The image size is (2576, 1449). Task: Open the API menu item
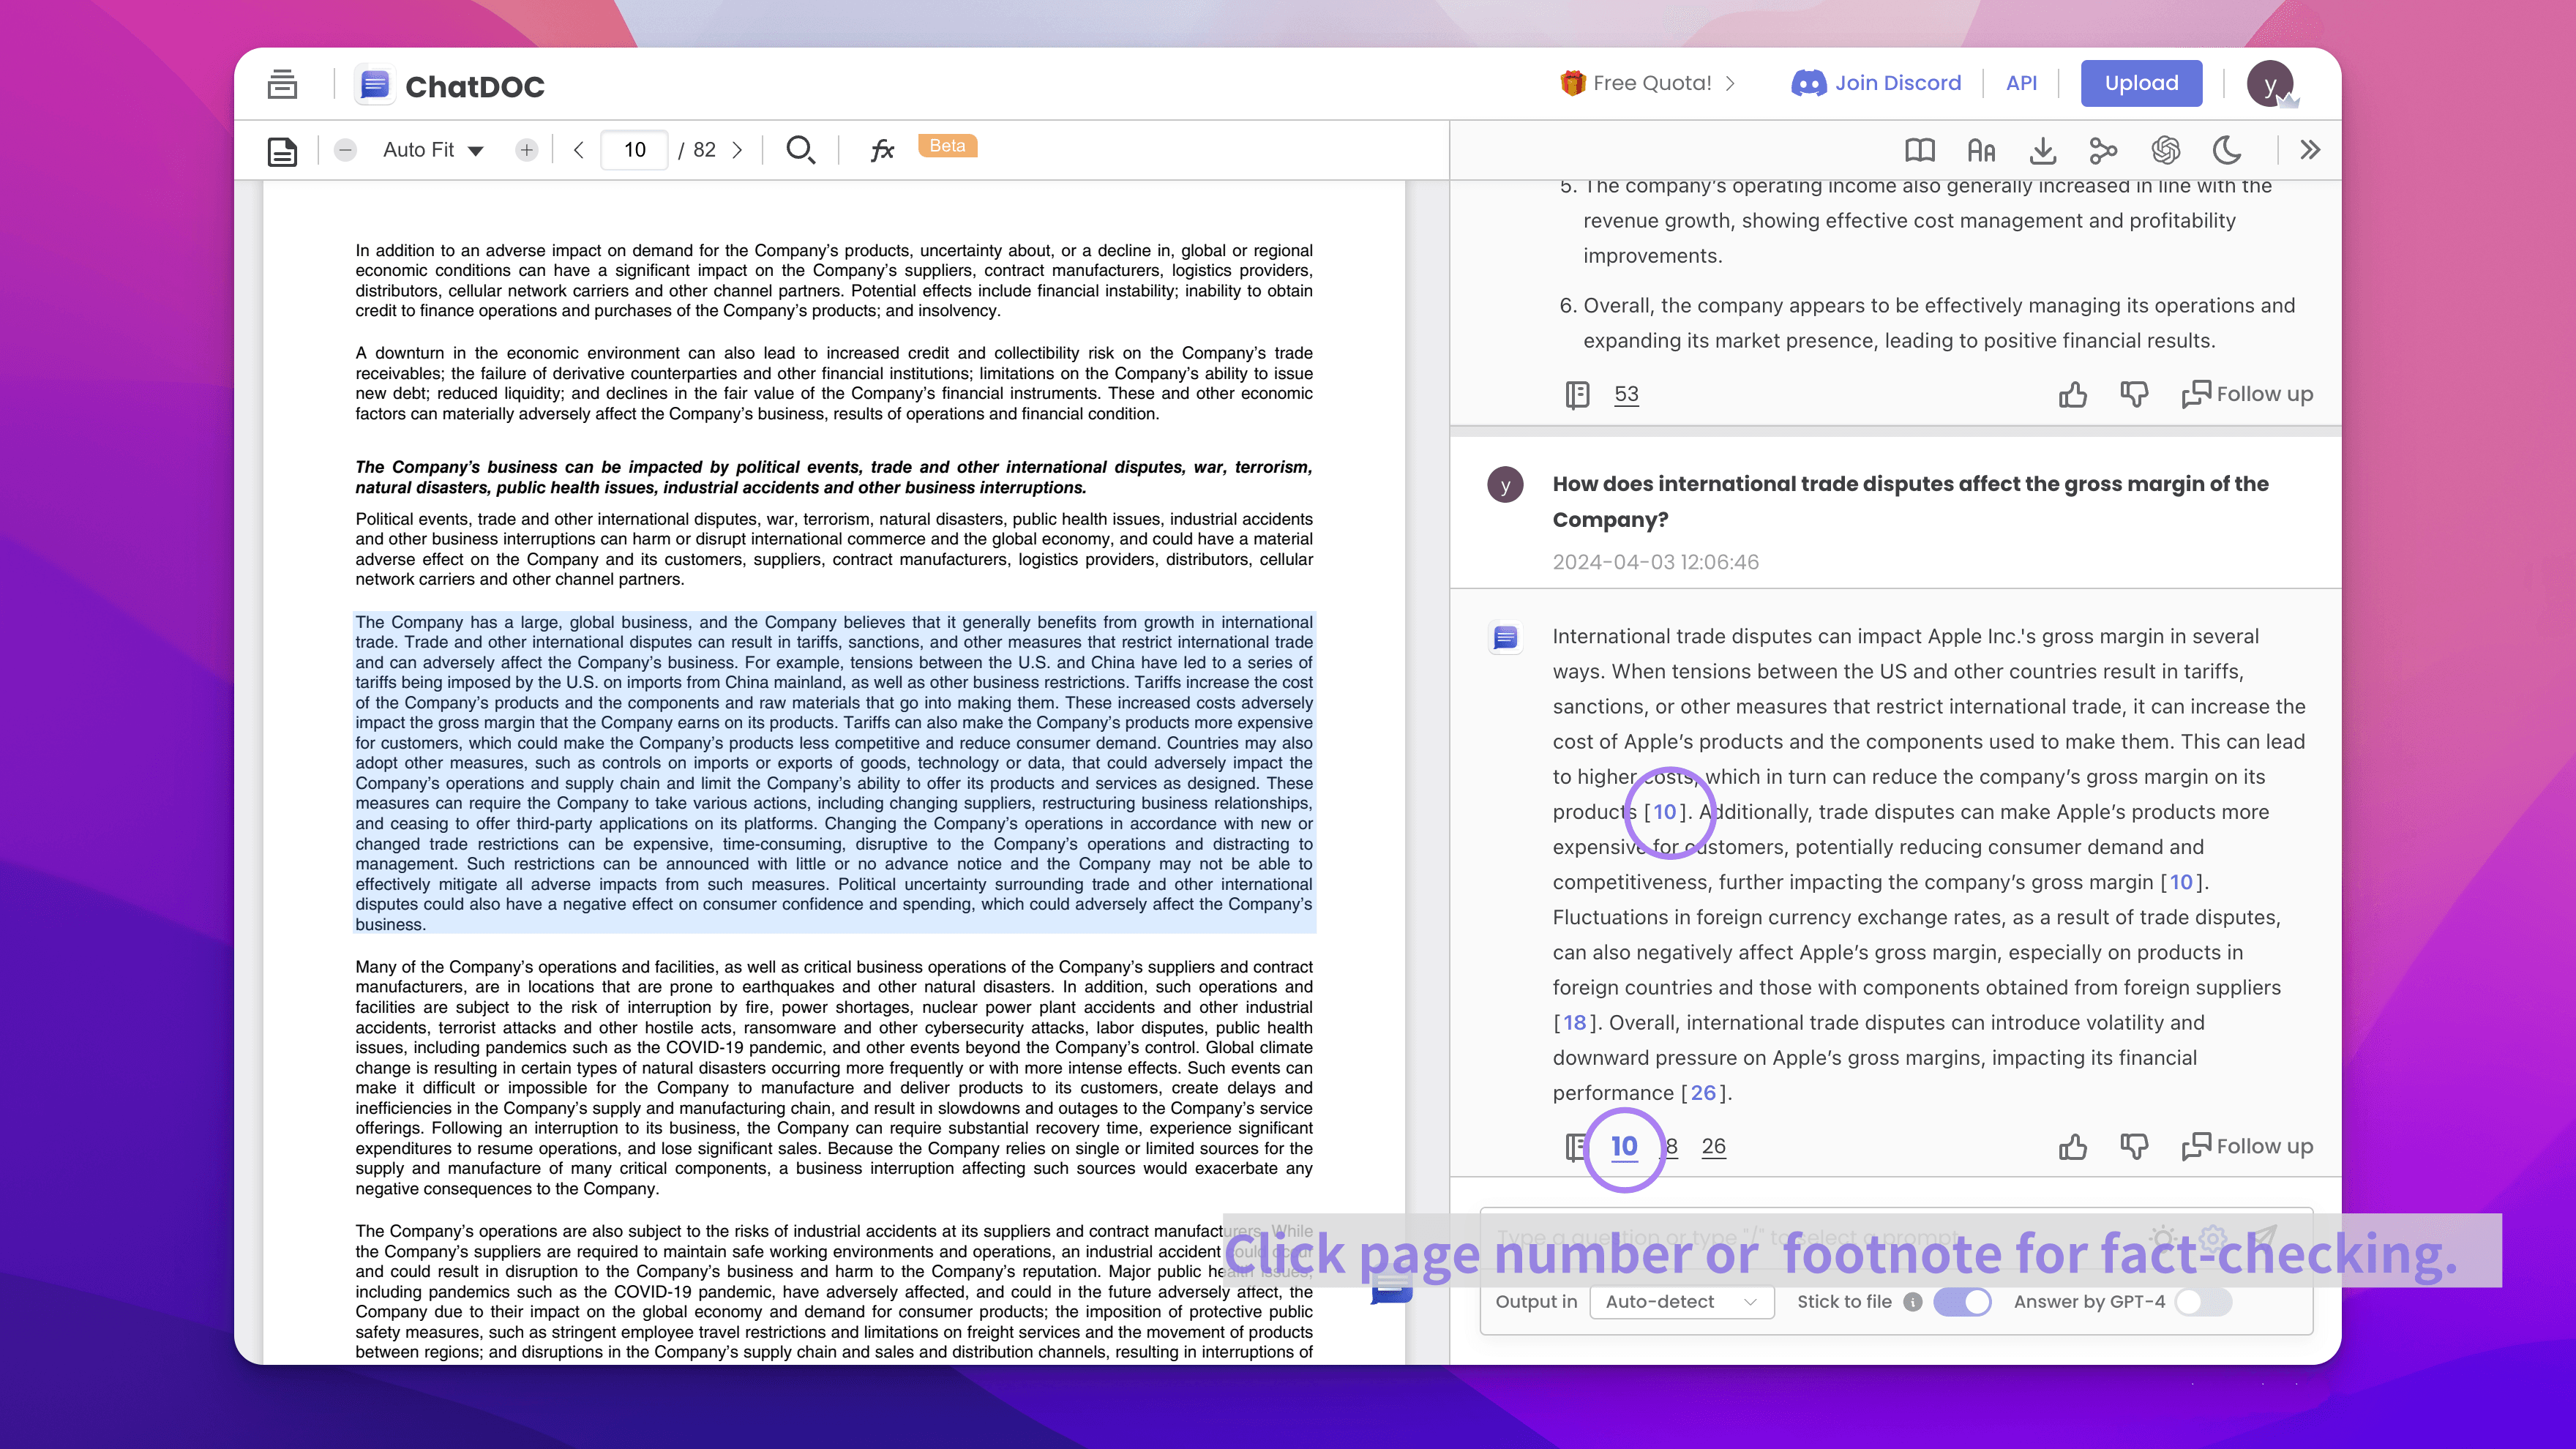click(2021, 83)
